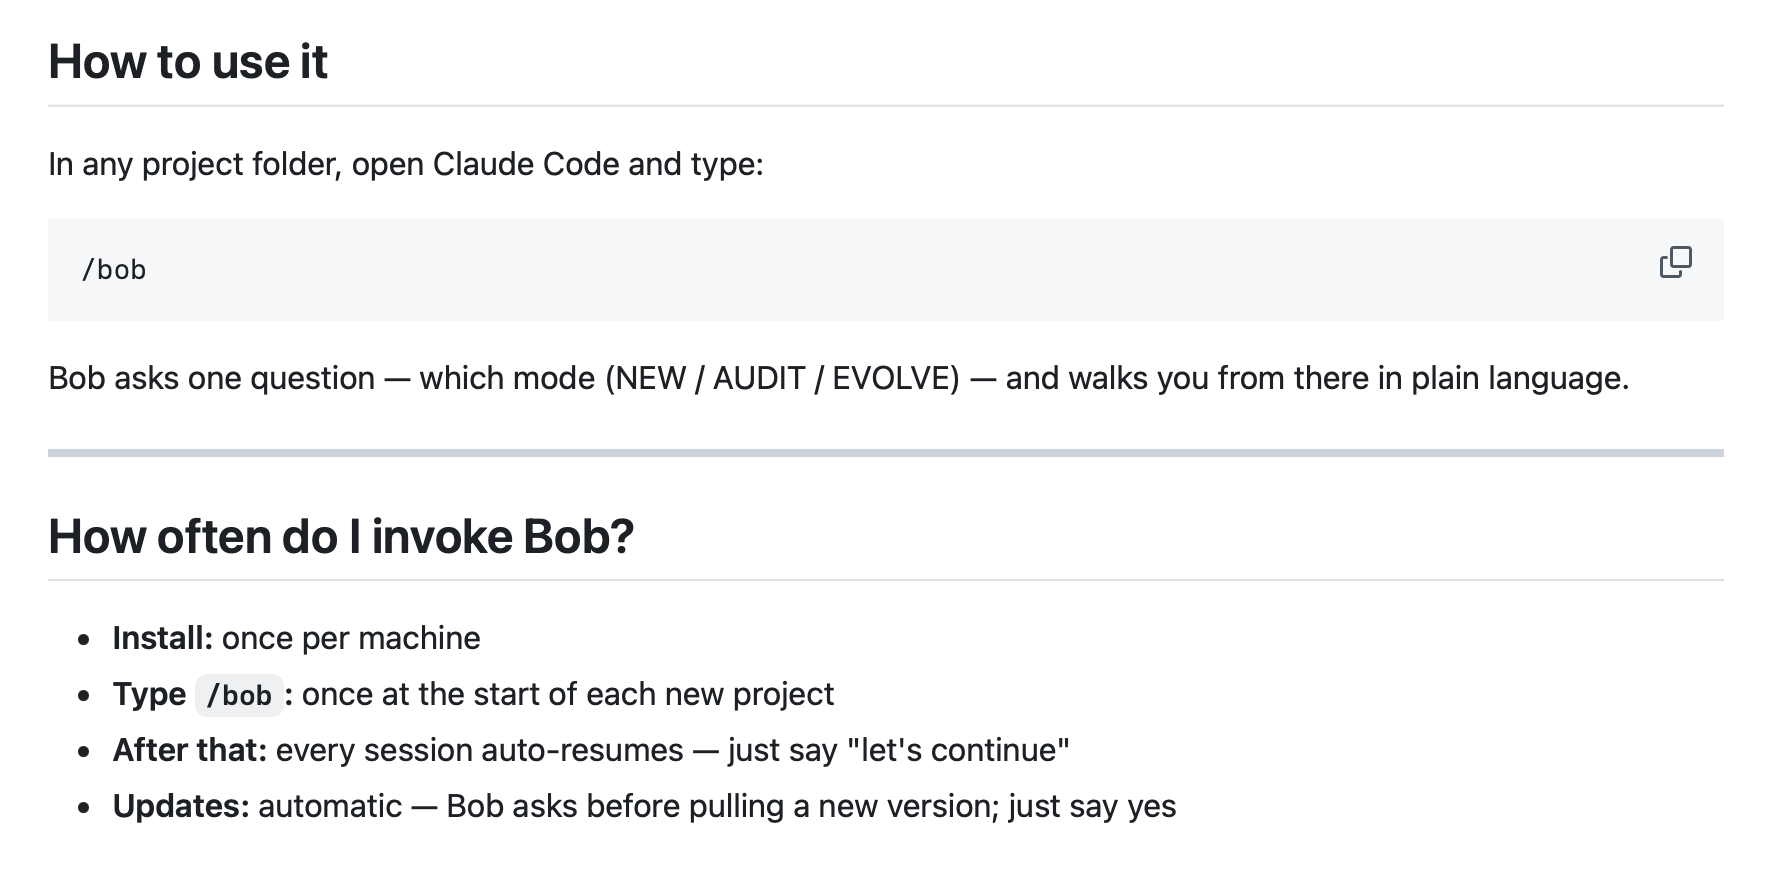Click the /bob text inside the code block

click(114, 270)
